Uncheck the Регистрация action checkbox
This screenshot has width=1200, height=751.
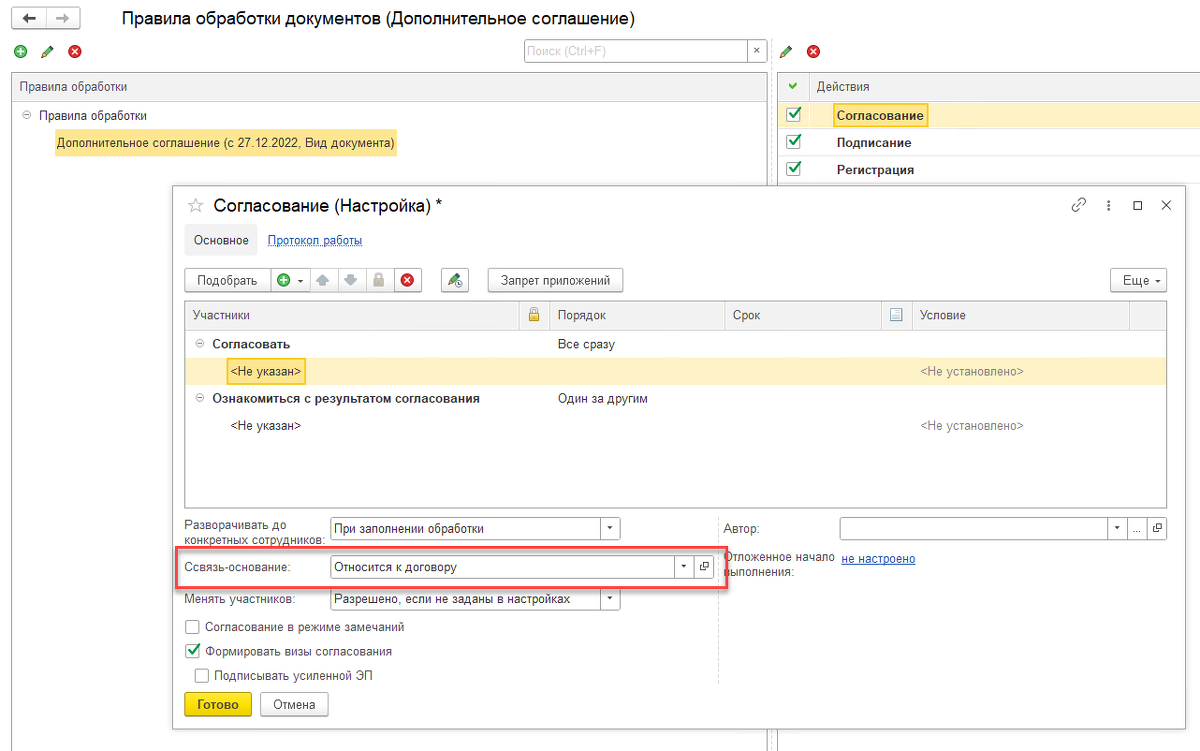point(794,169)
